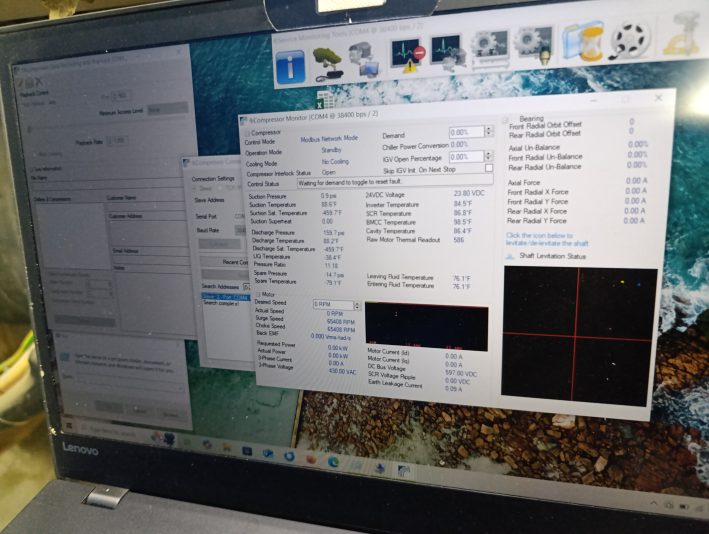Image resolution: width=709 pixels, height=534 pixels.
Task: Click the Recent Connections header button
Action: click(224, 262)
